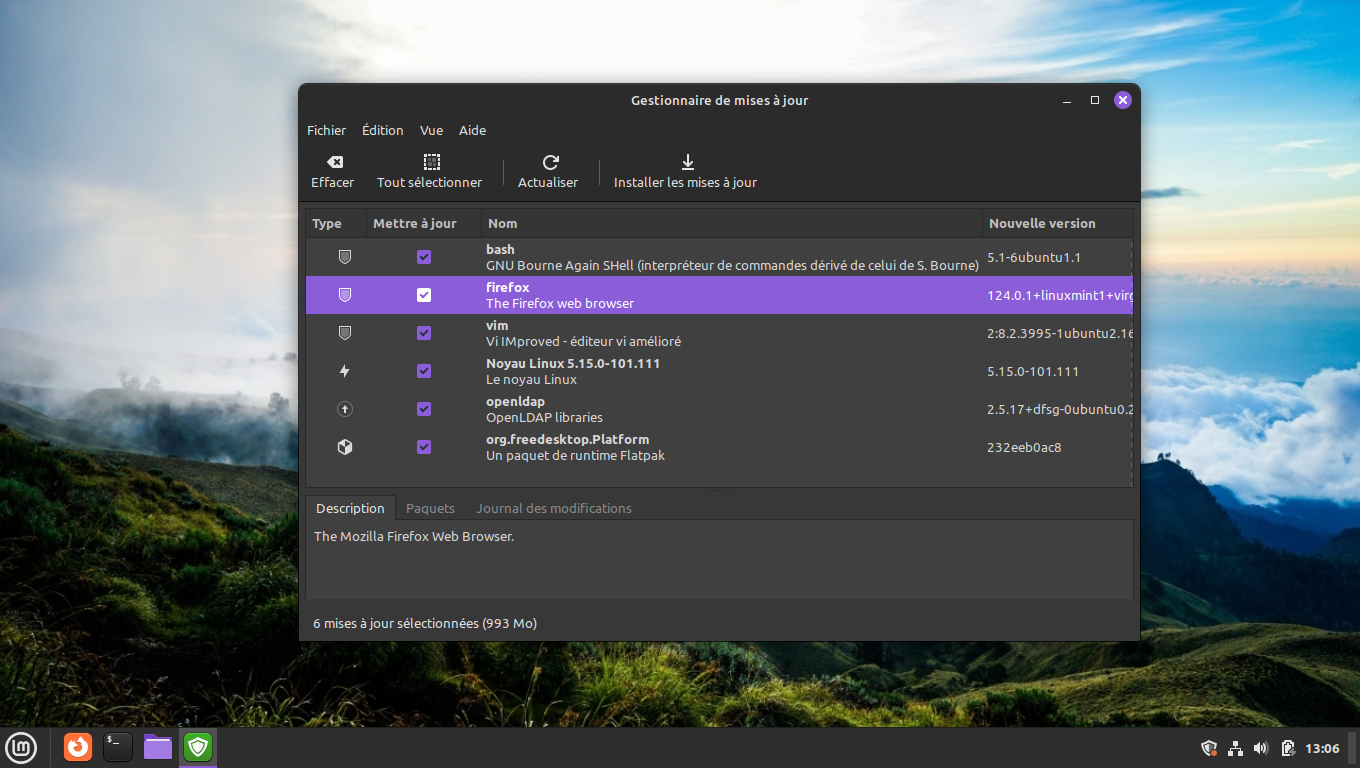Screen dimensions: 1360x768
Task: Uncheck the bash update checkbox
Action: (x=424, y=257)
